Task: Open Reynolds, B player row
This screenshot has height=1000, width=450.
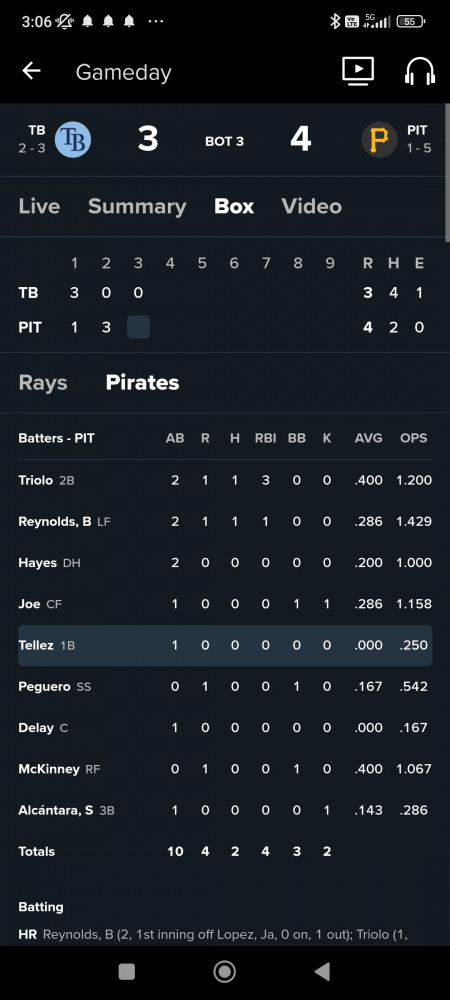Action: 225,522
